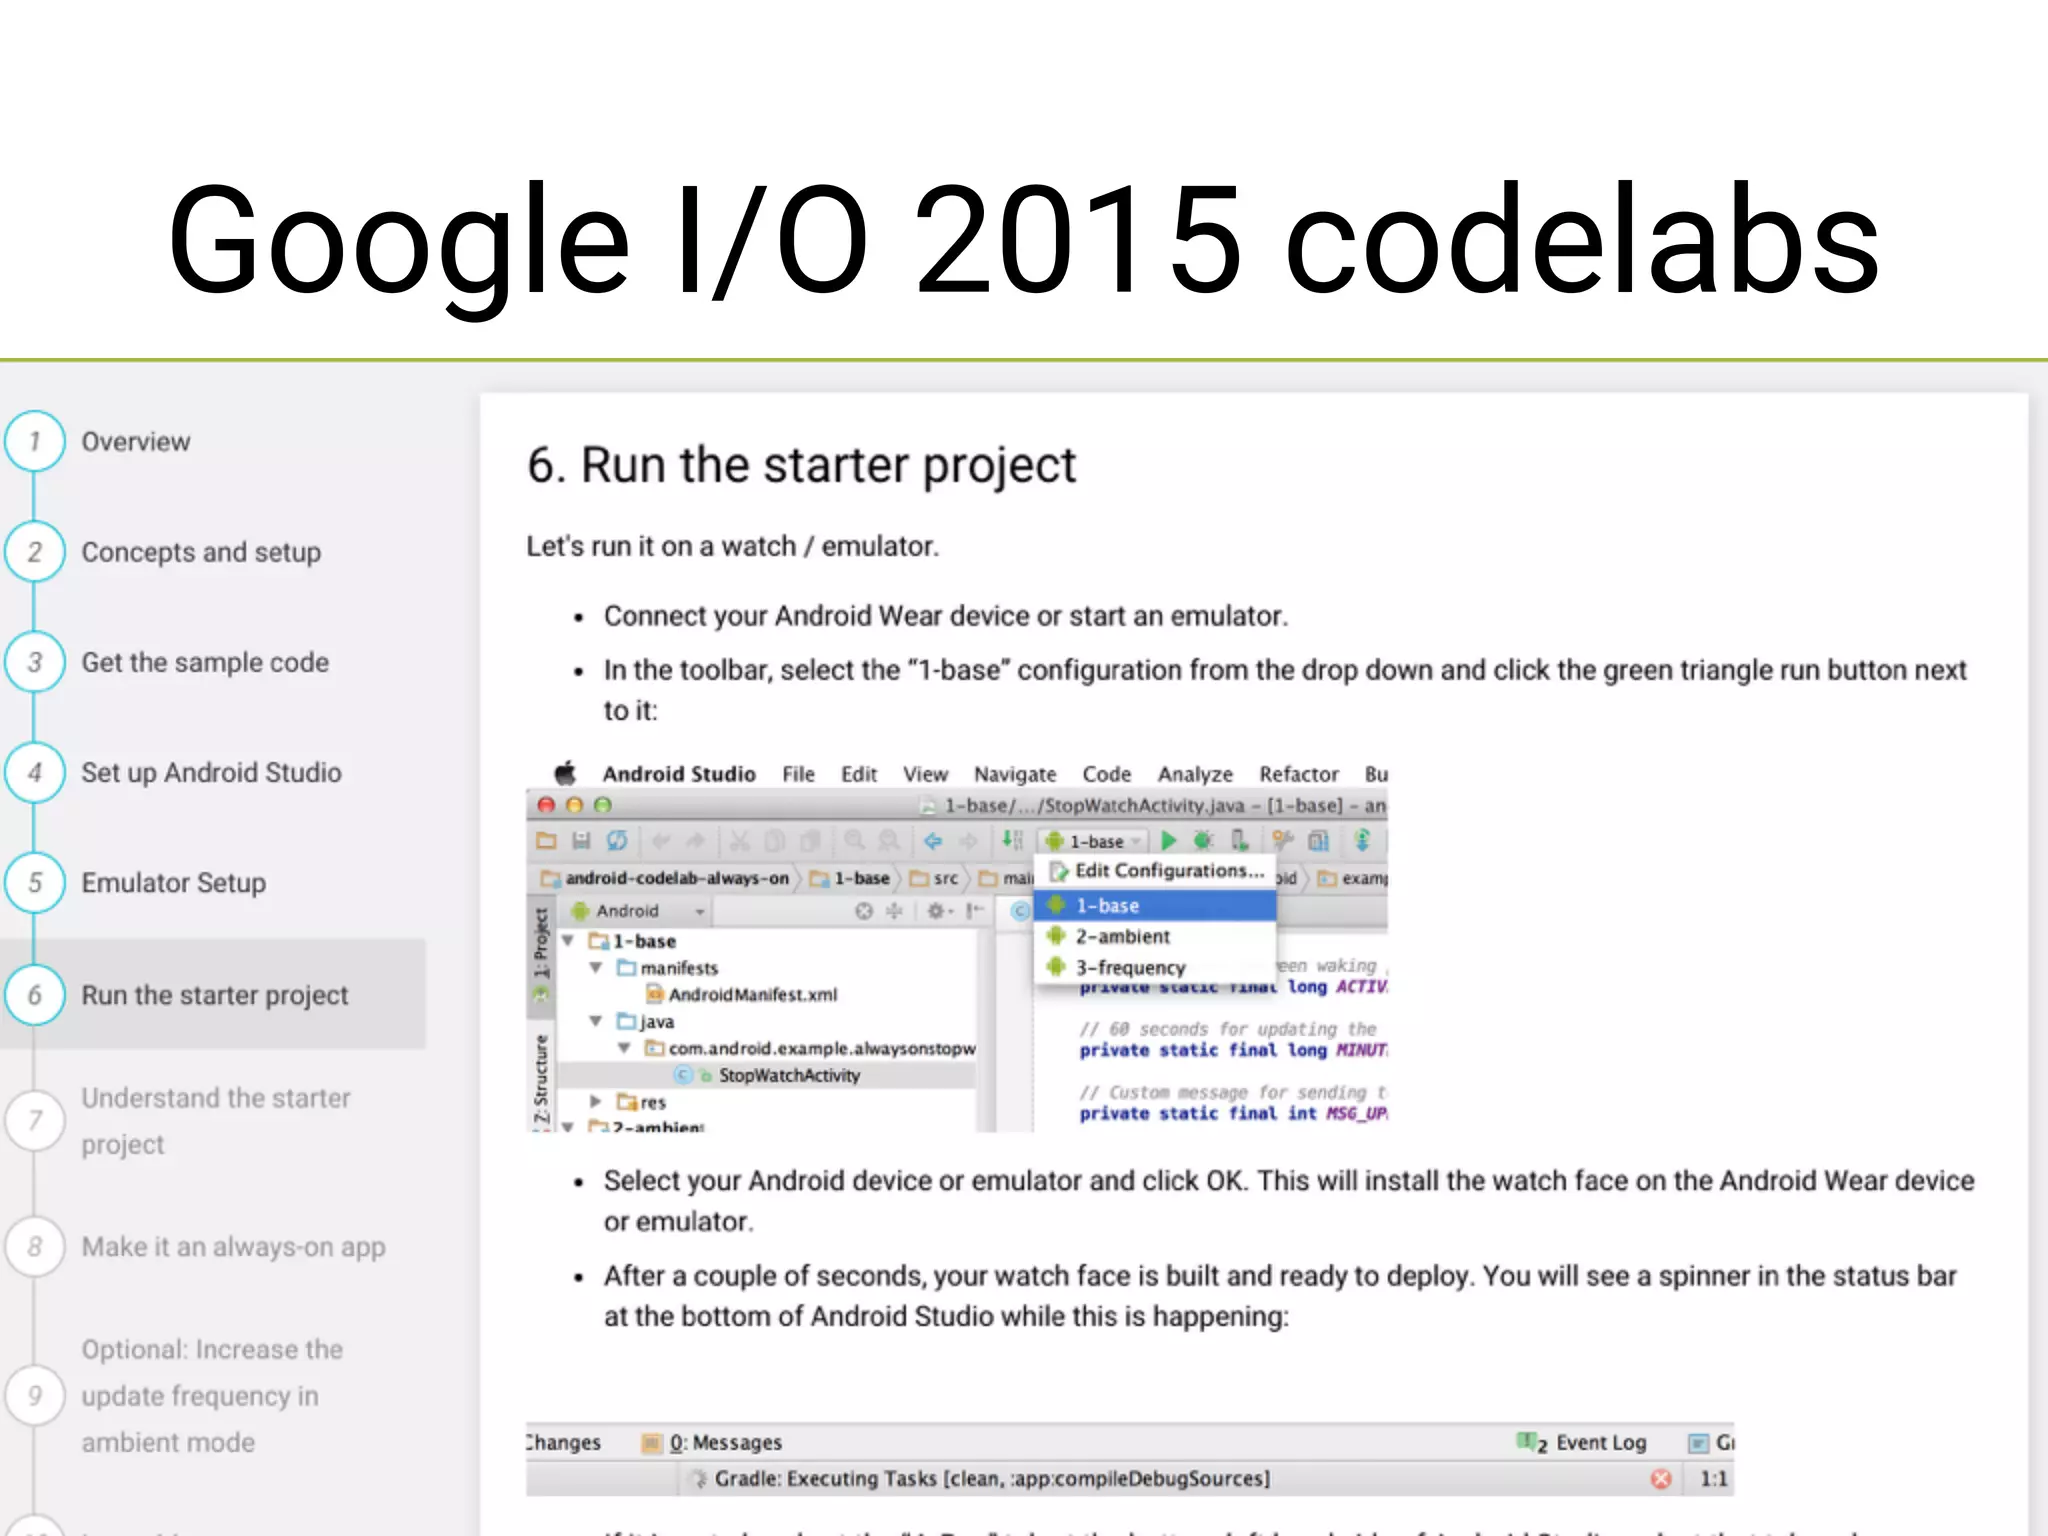
Task: Open the Edit menu
Action: tap(859, 774)
